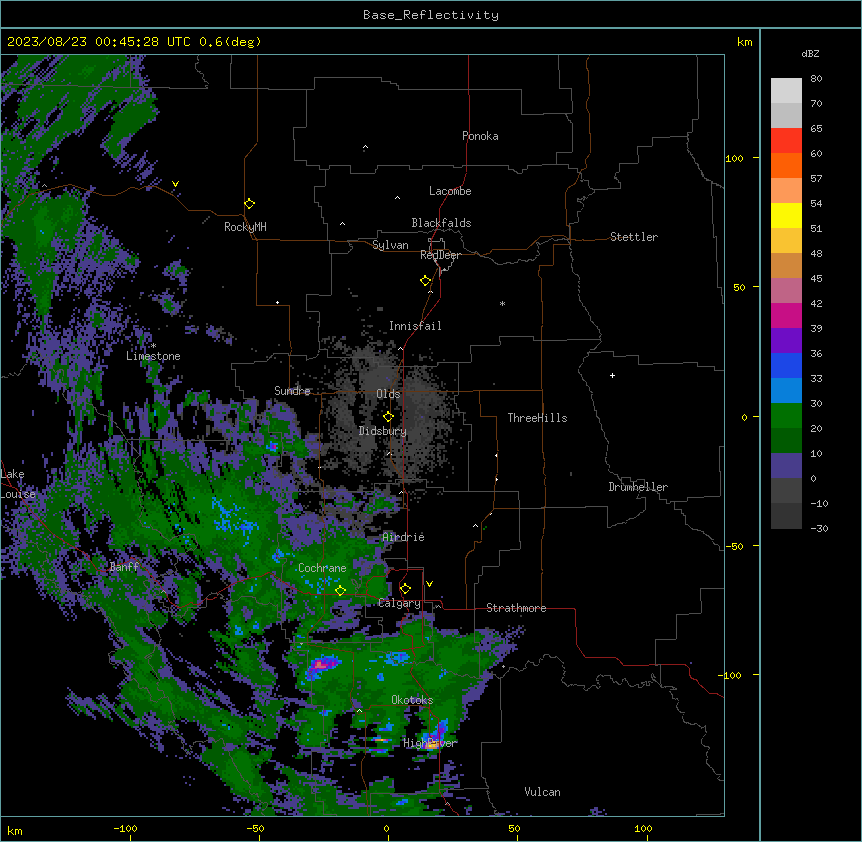Click the white caret marker west of Lacombe

coord(397,197)
